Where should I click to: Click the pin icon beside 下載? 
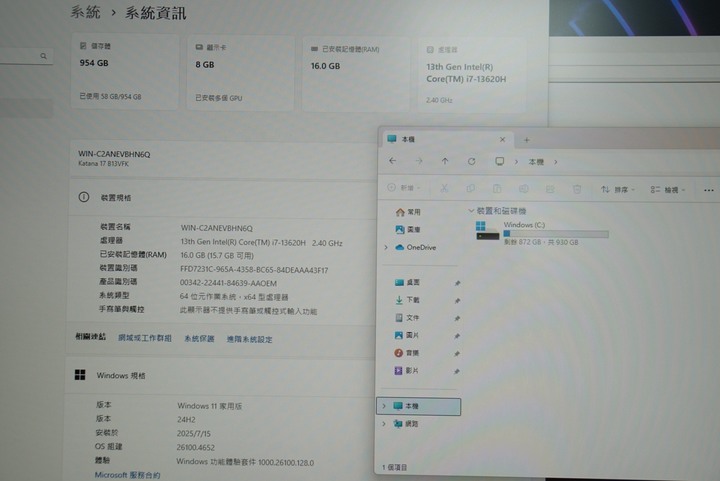pos(457,301)
